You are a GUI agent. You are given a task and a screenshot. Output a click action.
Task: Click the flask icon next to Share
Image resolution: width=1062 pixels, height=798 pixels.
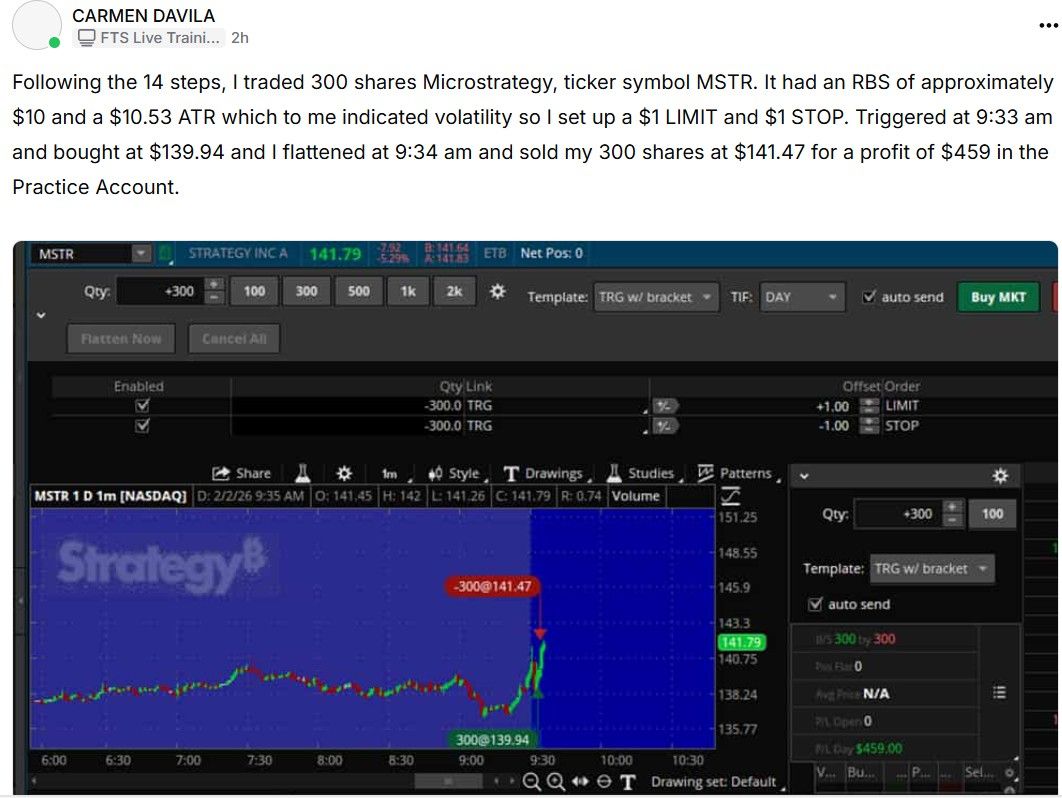point(303,473)
